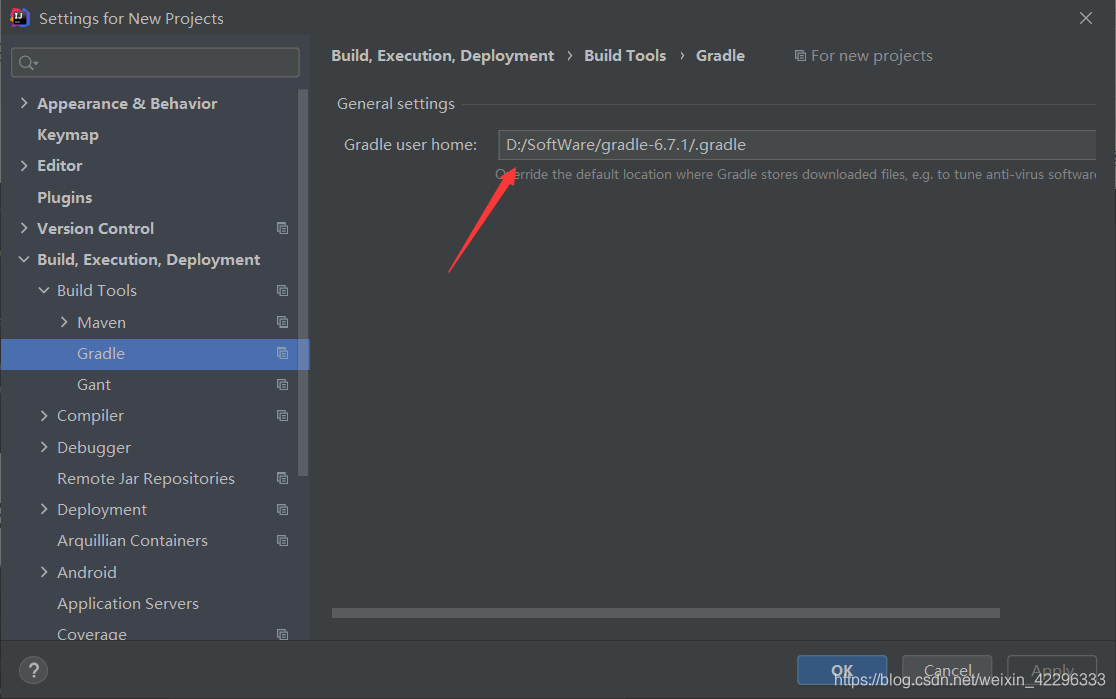Screen dimensions: 1116x699
Task: Close the Settings dialog
Action: [x=1085, y=19]
